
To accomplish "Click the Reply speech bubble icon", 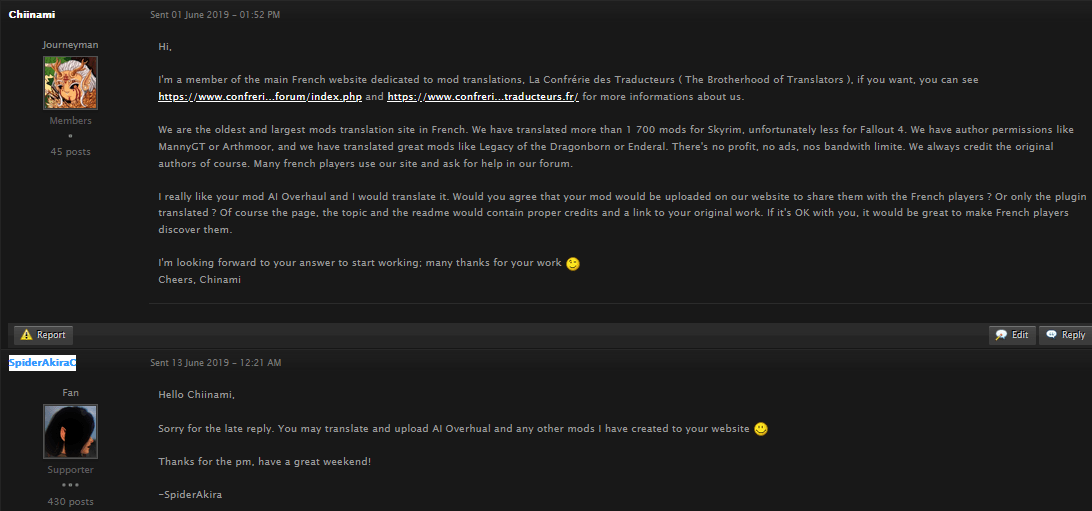I will 1051,334.
